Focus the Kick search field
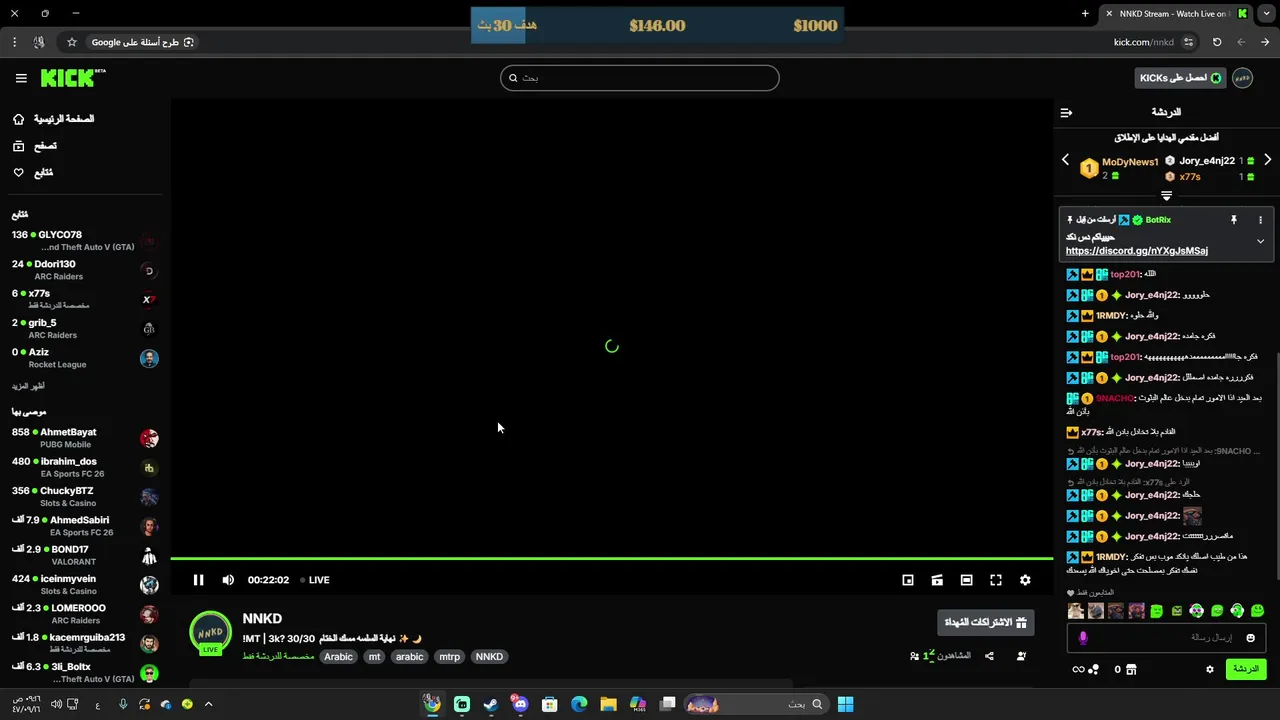1280x720 pixels. pyautogui.click(x=640, y=78)
